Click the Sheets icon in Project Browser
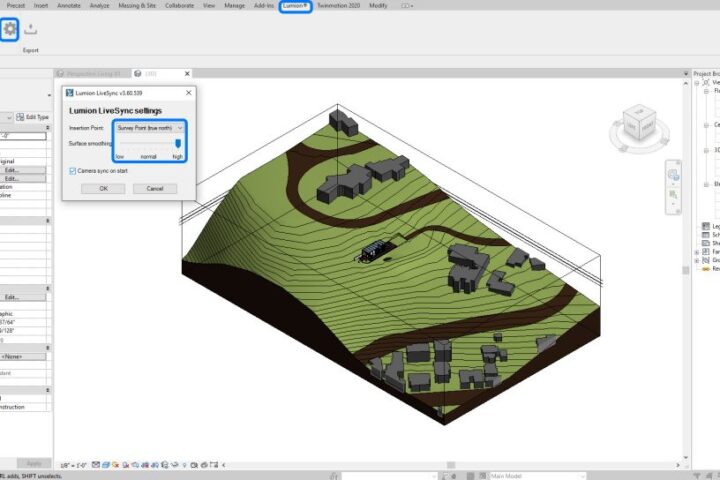 [706, 243]
